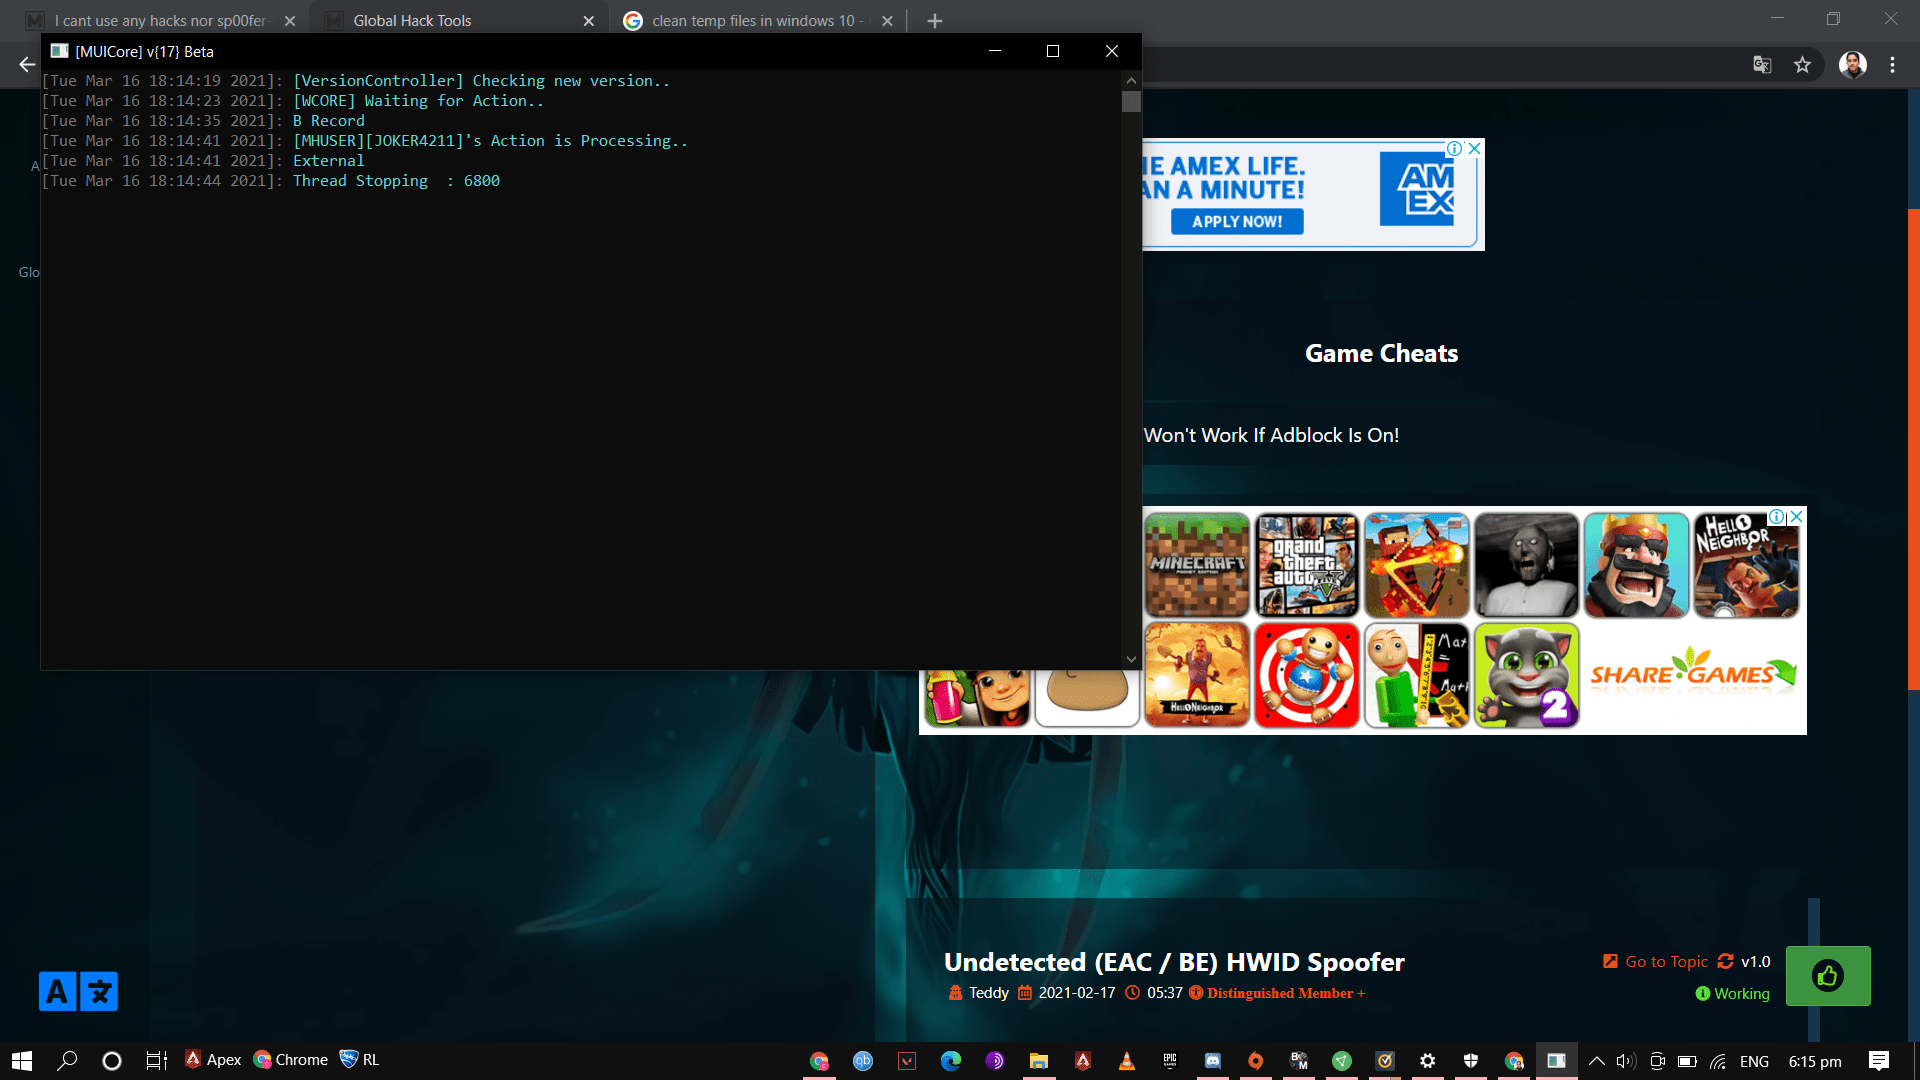The height and width of the screenshot is (1080, 1920).
Task: Open the Chrome profile avatar
Action: tap(1852, 64)
